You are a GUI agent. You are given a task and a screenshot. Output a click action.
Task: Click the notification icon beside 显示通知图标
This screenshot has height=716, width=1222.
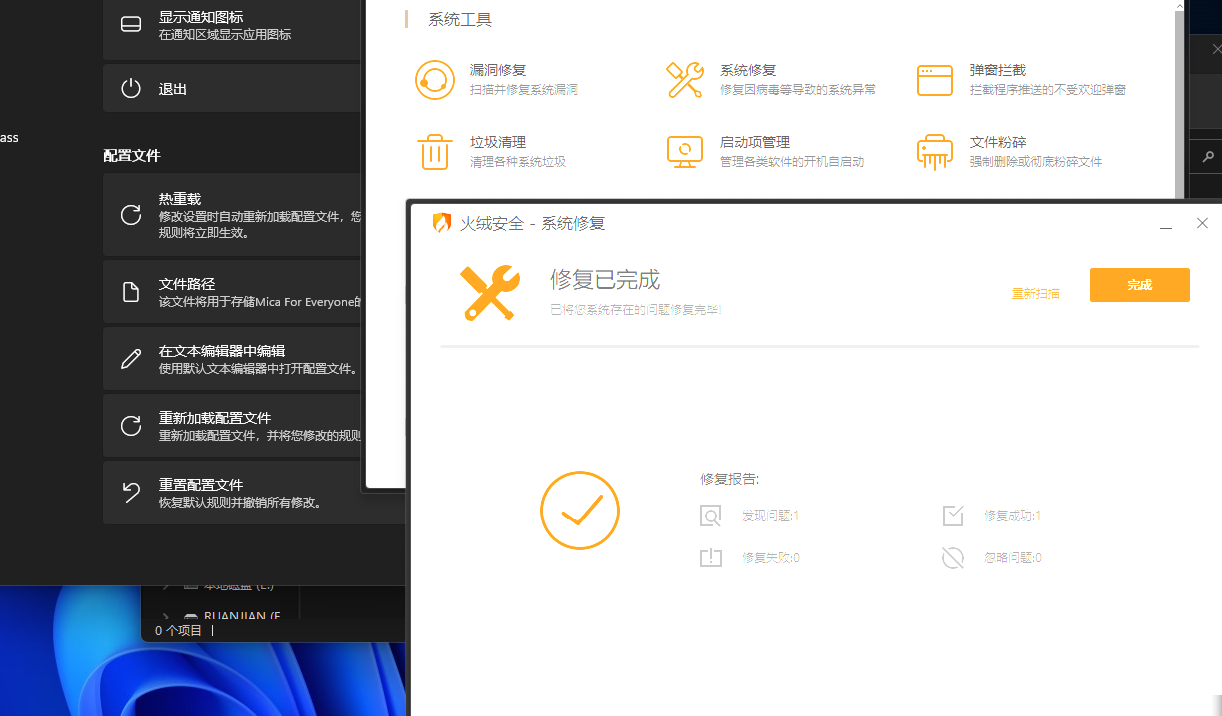[131, 25]
